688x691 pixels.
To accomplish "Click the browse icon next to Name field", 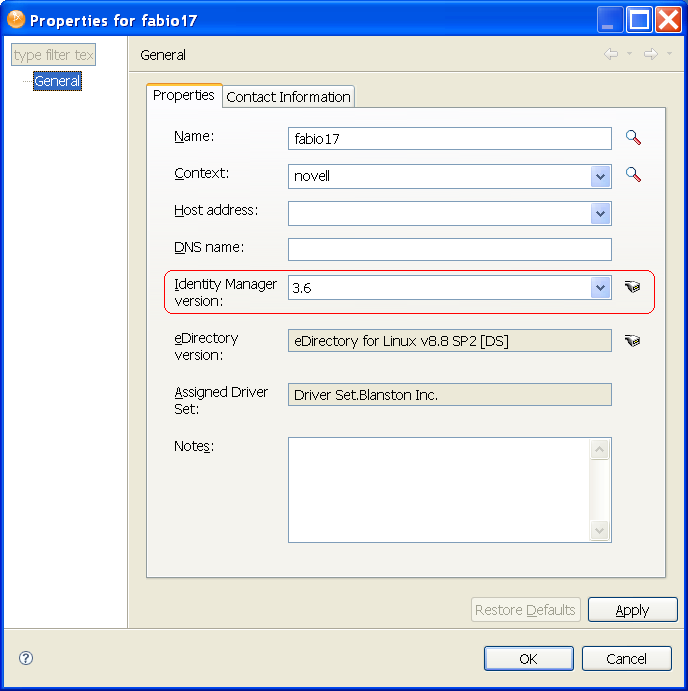I will coord(632,138).
